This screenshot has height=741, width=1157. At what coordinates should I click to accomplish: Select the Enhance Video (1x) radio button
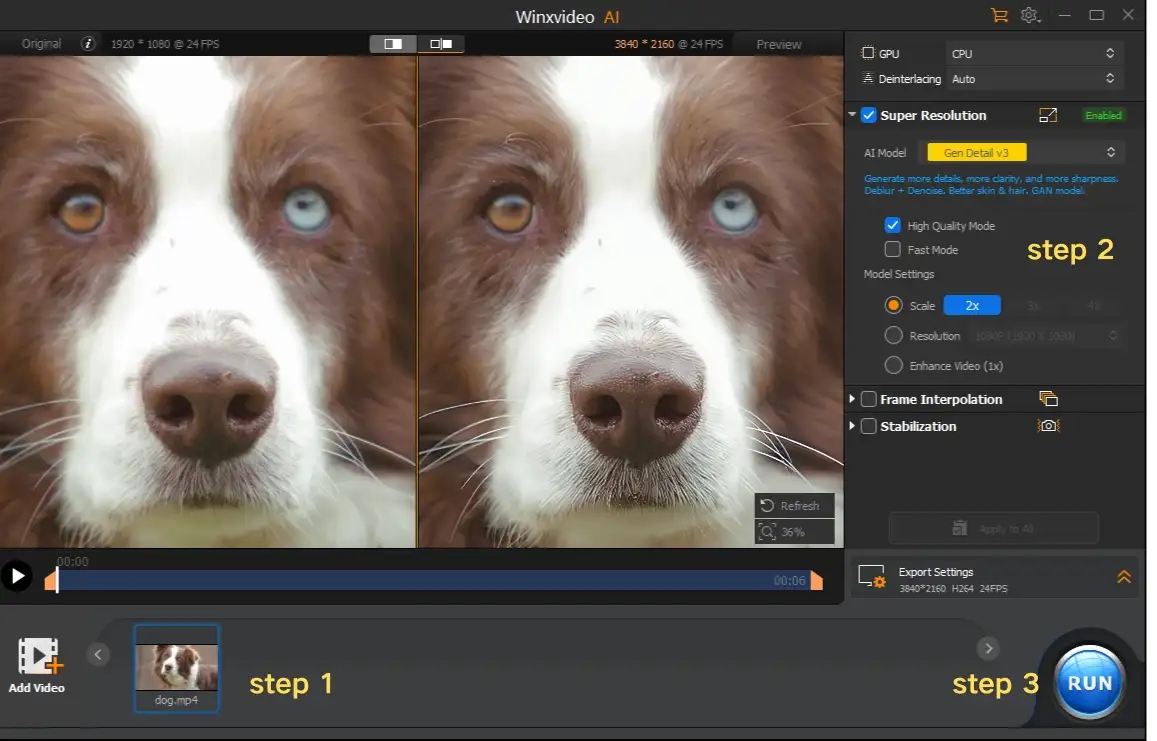[894, 365]
